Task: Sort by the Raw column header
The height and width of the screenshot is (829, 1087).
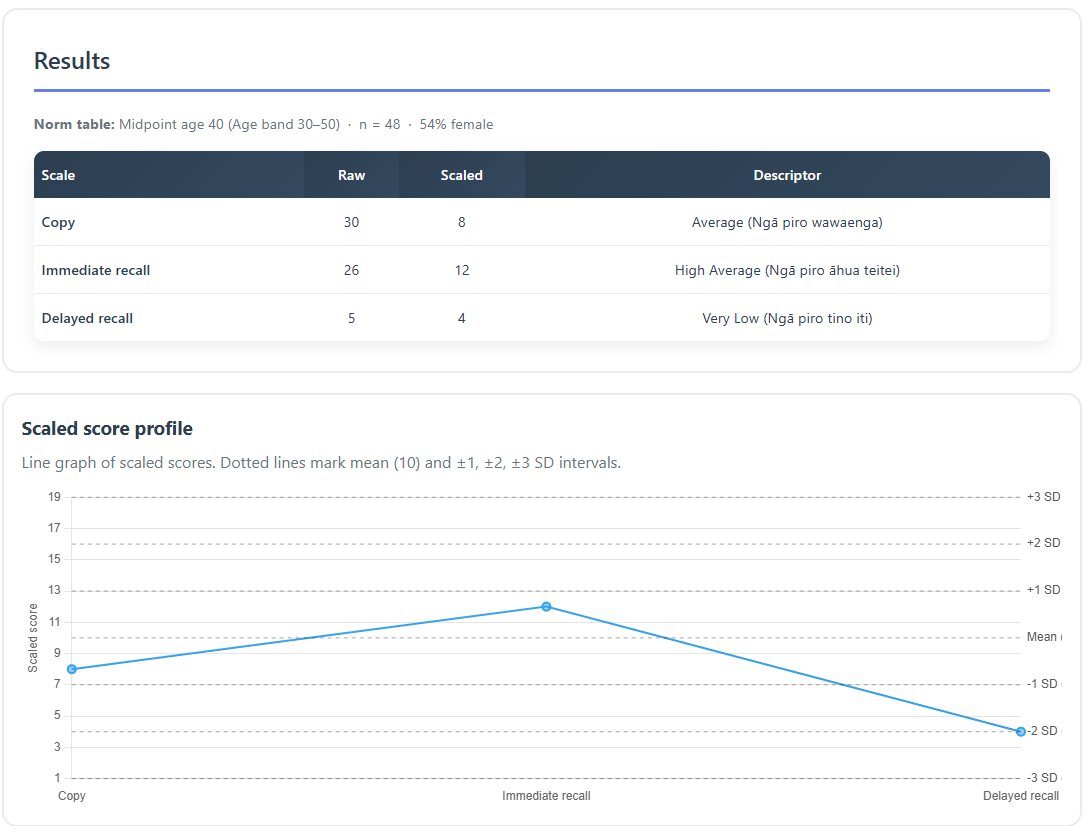Action: click(351, 175)
